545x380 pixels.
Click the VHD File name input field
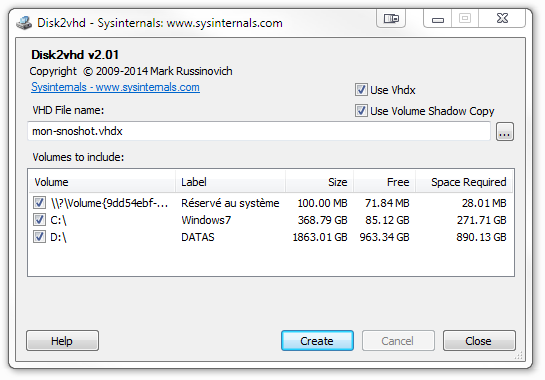pos(259,131)
